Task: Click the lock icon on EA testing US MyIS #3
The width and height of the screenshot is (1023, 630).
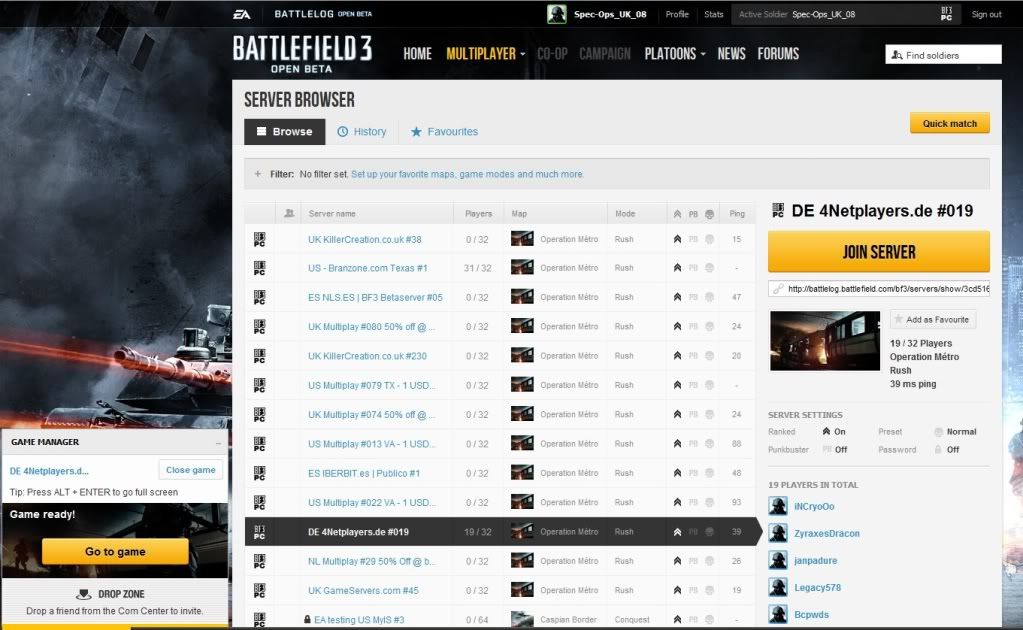Action: click(307, 619)
